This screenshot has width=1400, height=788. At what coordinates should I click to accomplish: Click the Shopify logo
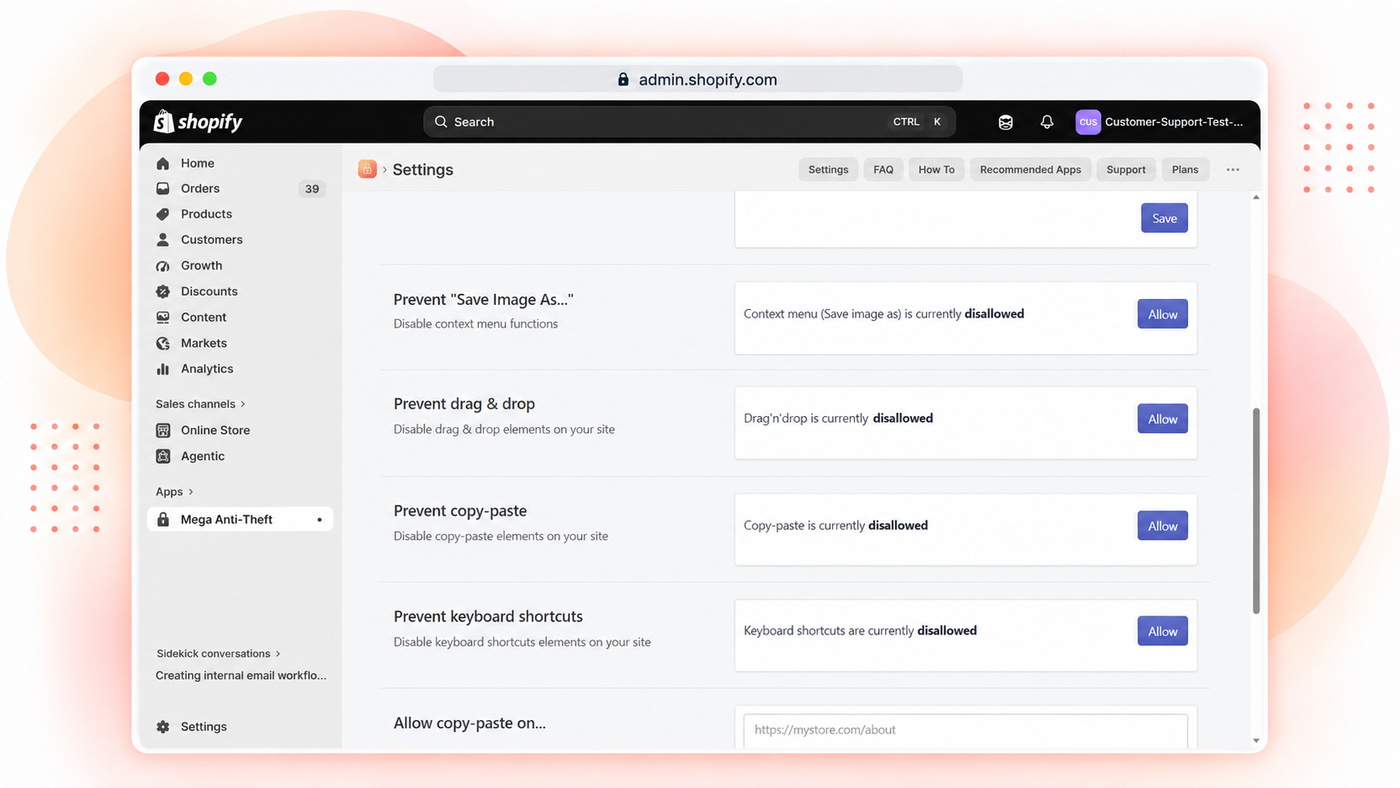[x=198, y=122]
